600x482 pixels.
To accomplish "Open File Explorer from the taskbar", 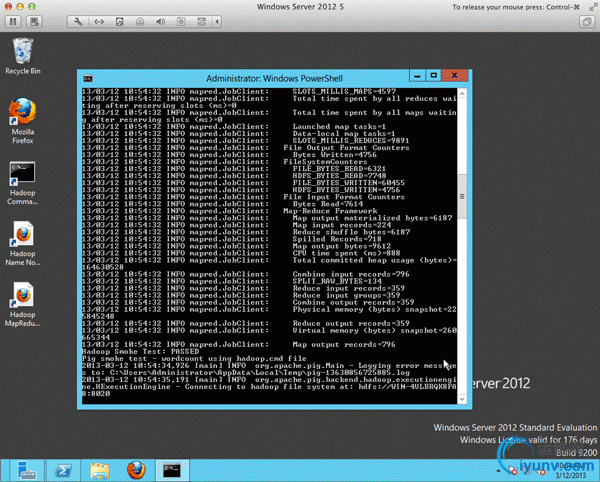I will [x=99, y=470].
